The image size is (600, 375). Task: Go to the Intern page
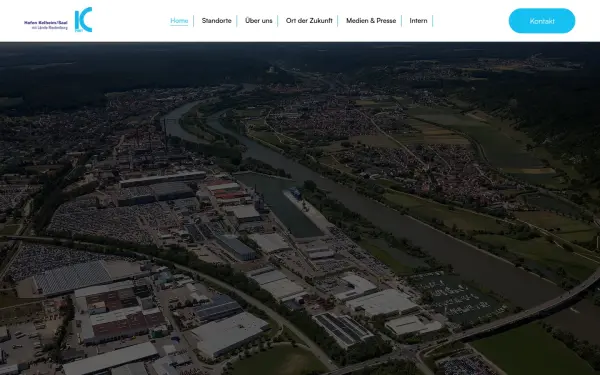tap(418, 21)
